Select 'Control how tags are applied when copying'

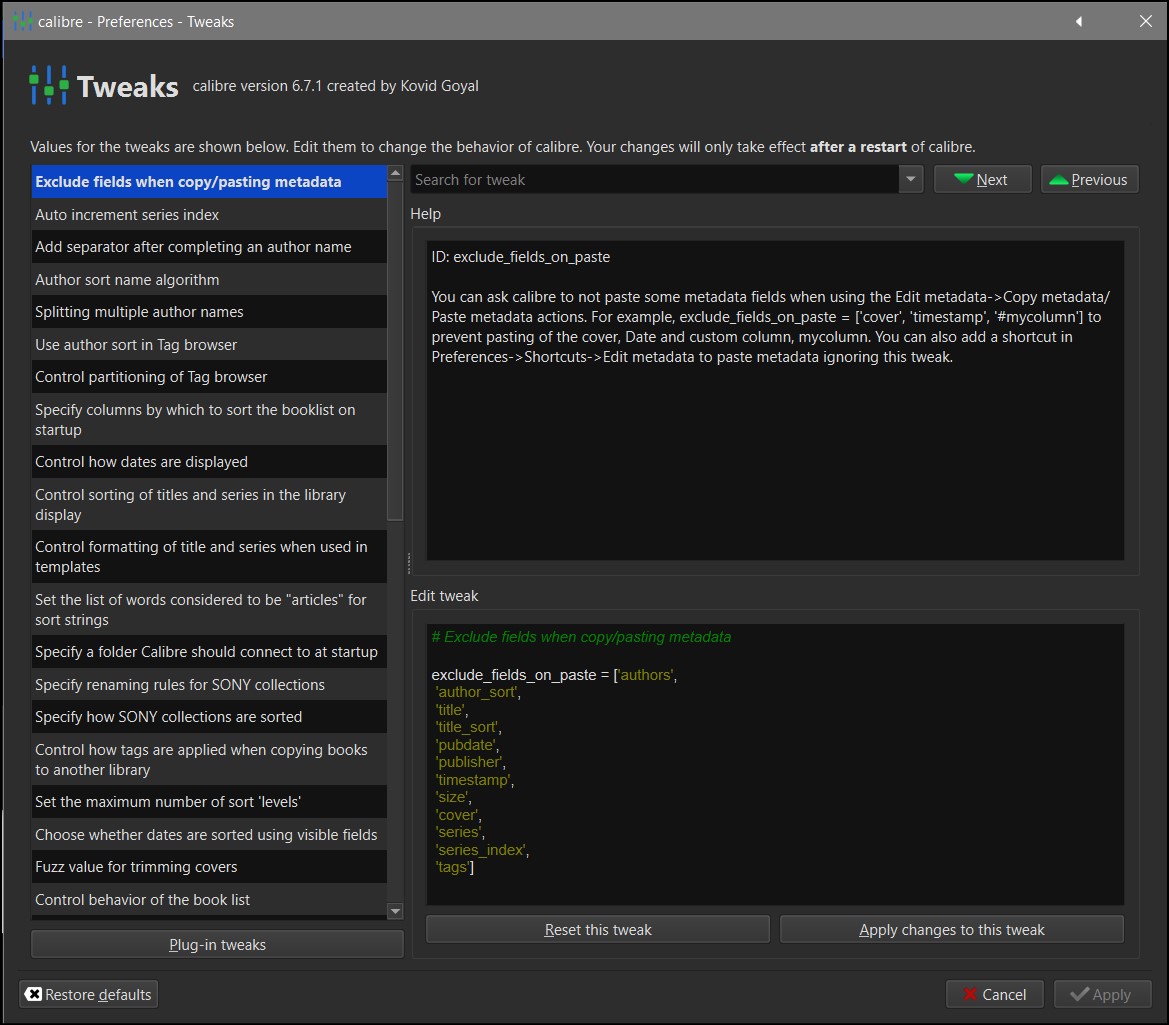coord(209,760)
